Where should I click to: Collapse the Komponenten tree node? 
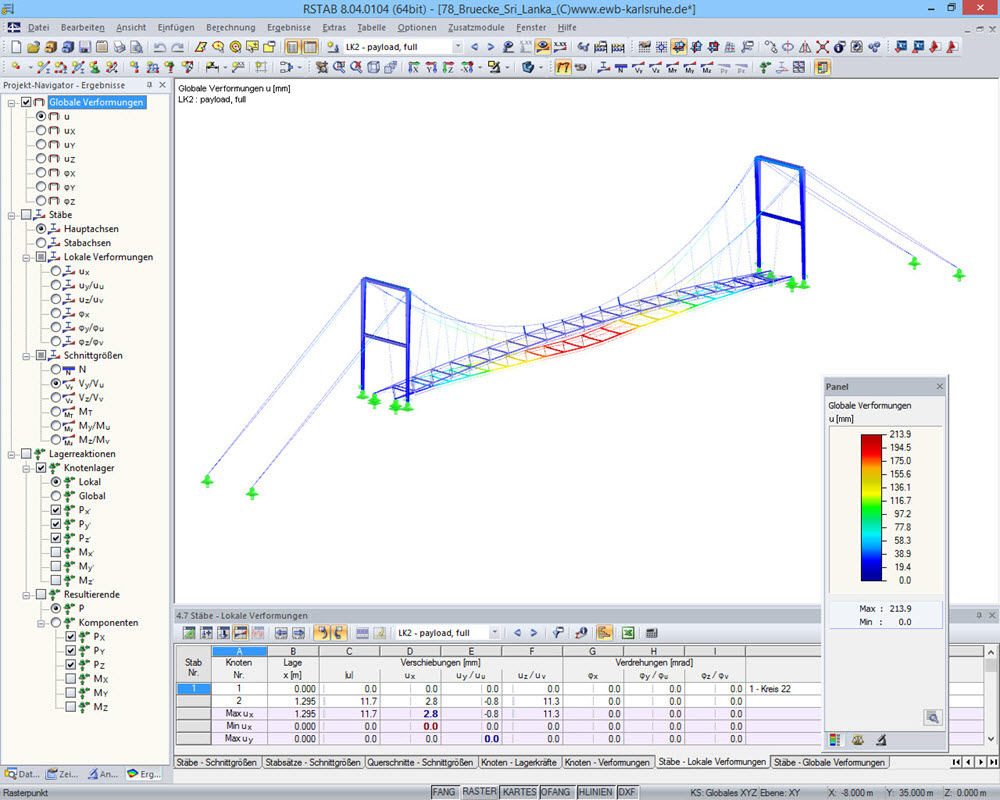click(41, 623)
